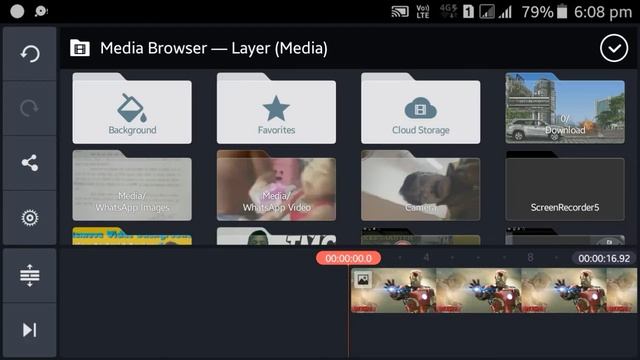
Task: Click the timeline ruler mark 4
Action: (x=427, y=257)
